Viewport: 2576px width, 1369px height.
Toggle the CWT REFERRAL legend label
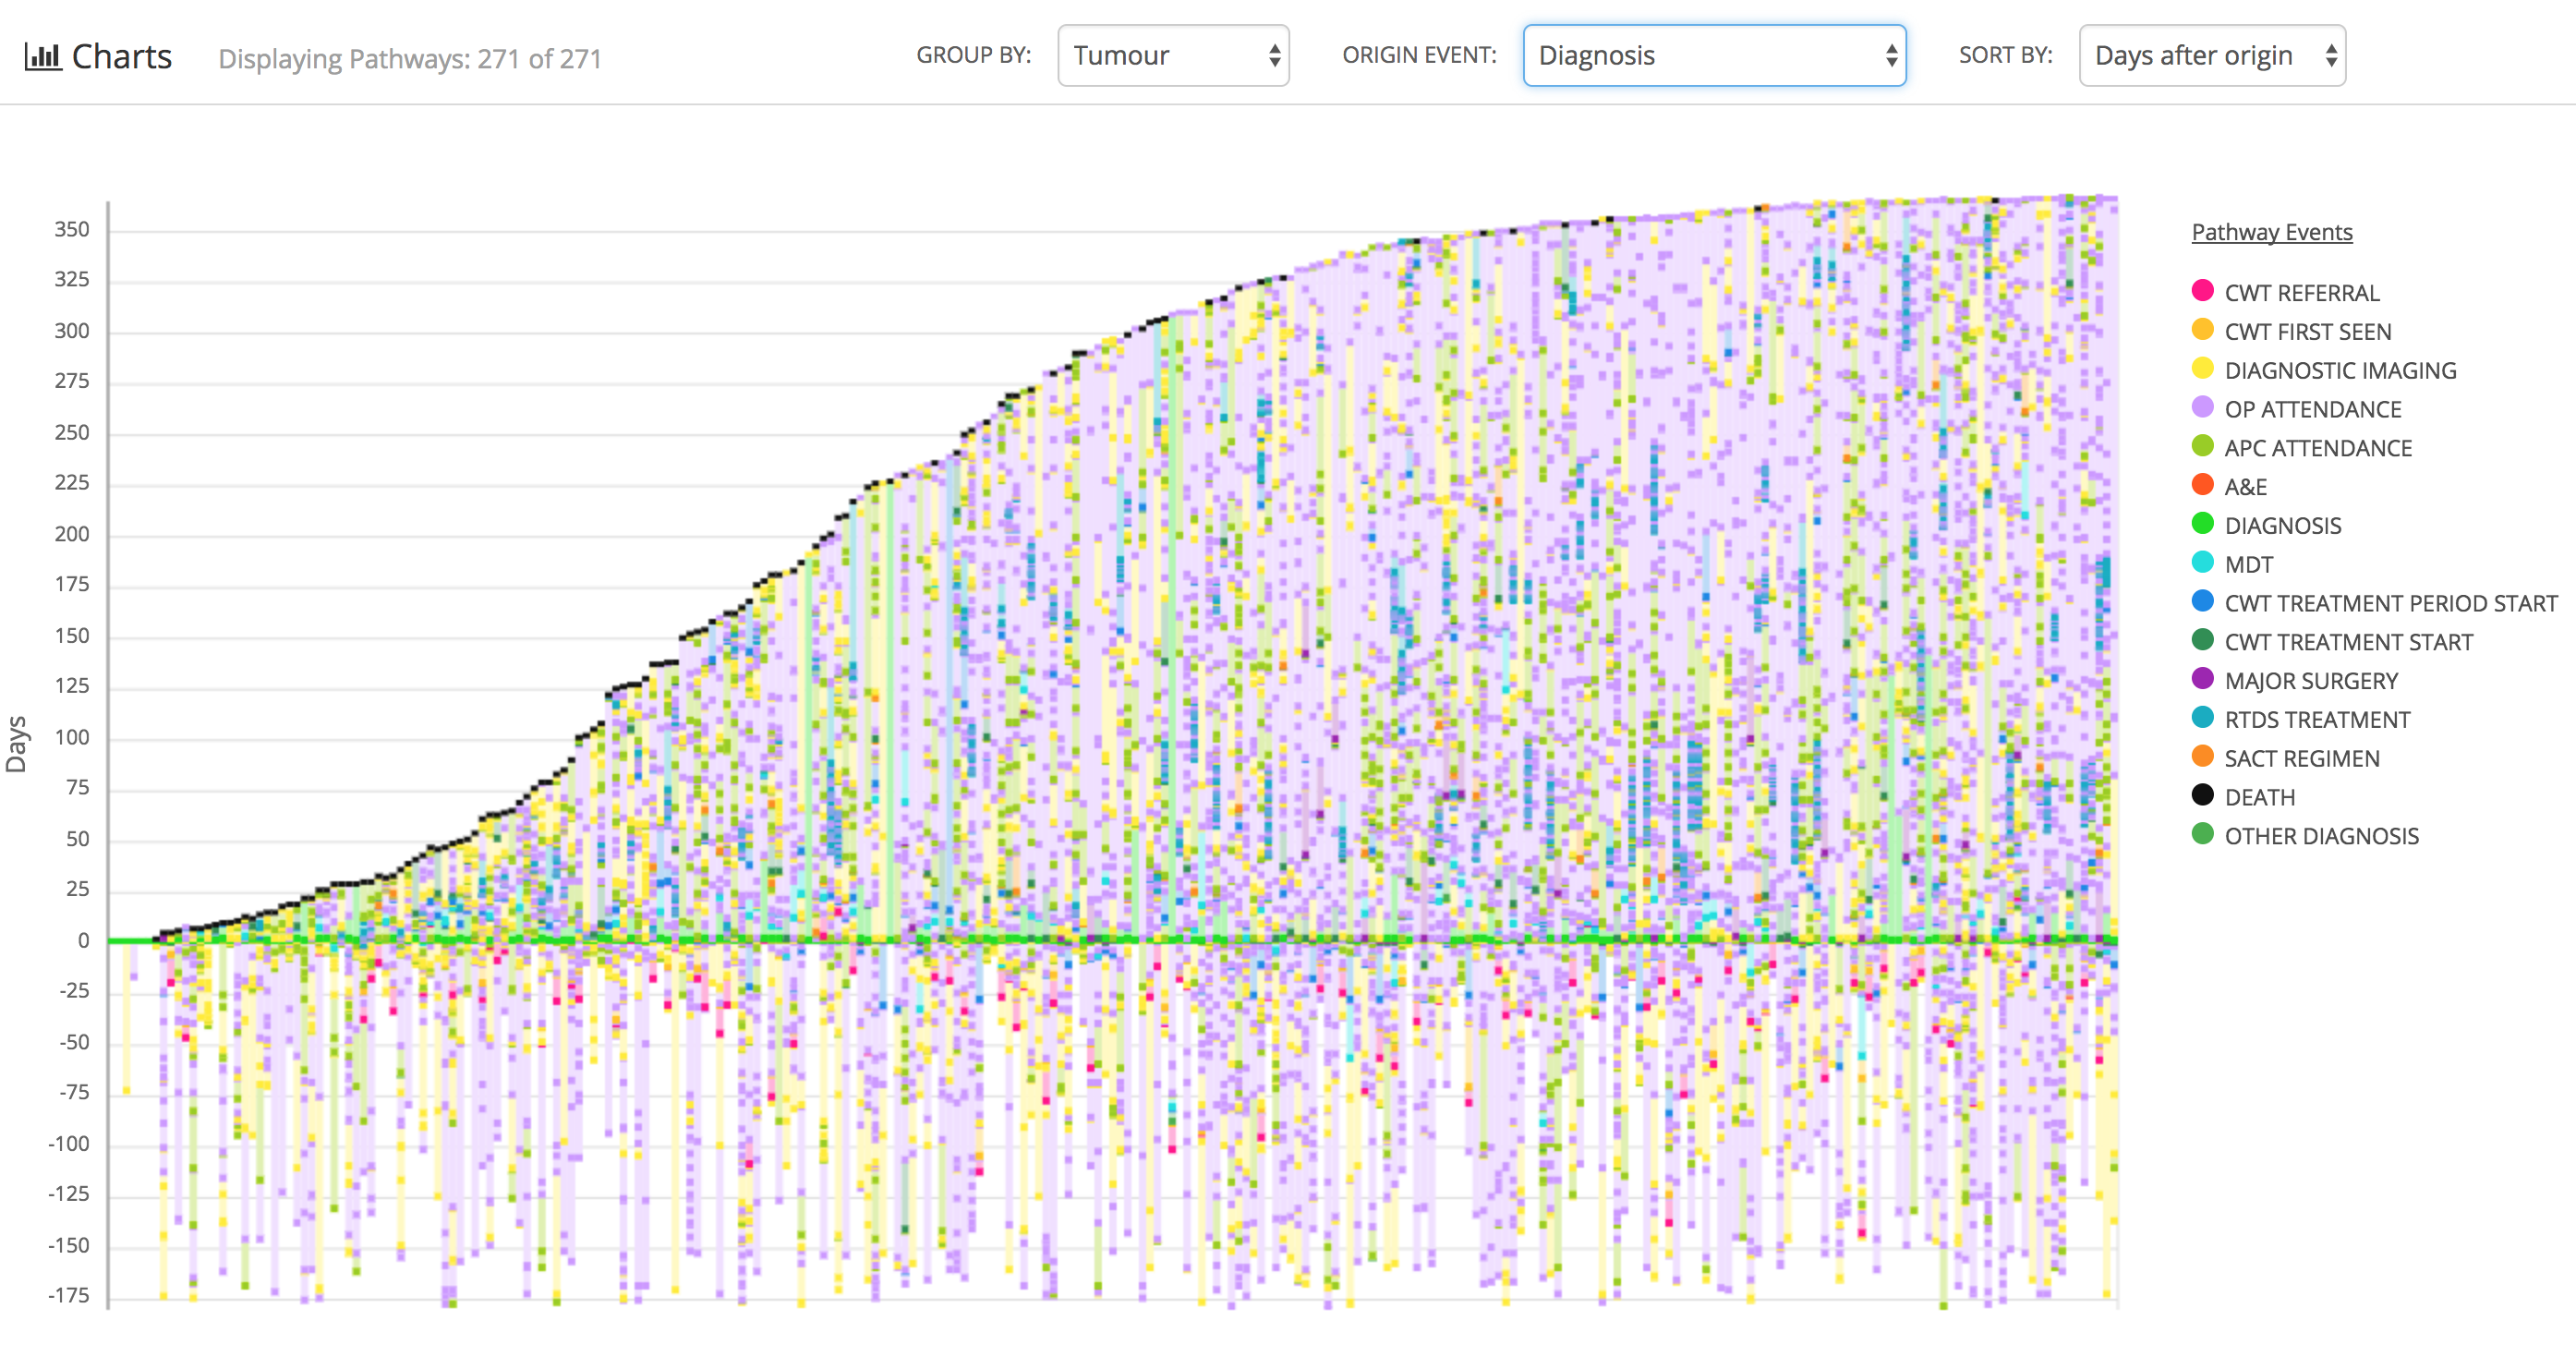(2301, 293)
